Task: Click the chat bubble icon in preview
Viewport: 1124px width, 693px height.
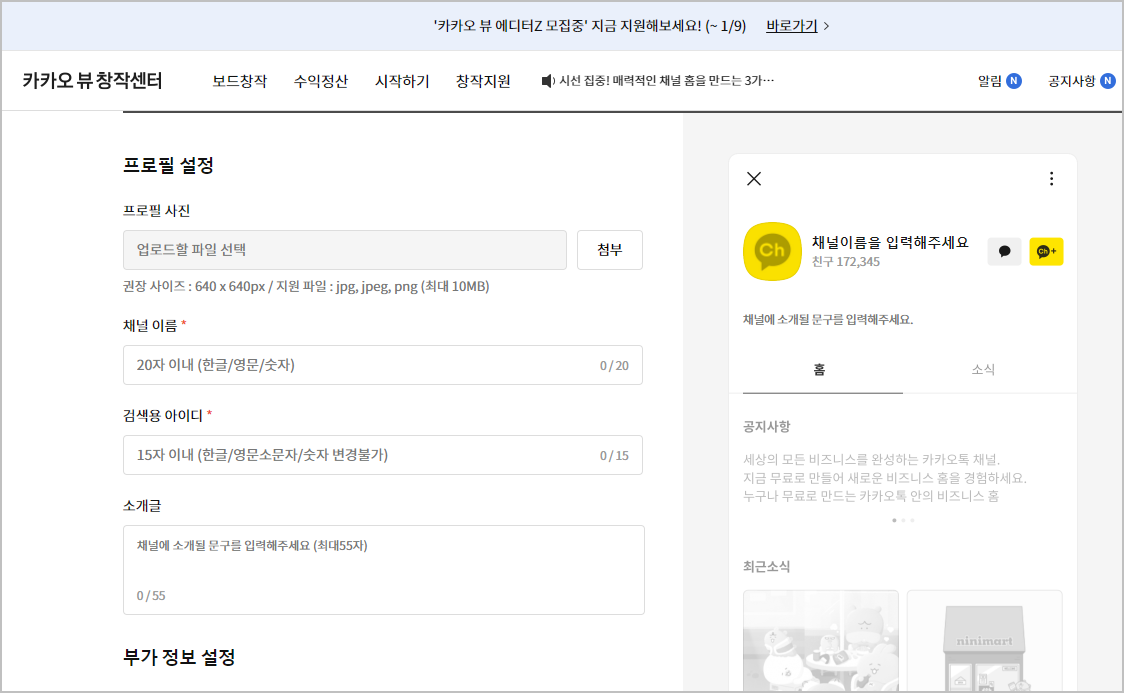Action: pyautogui.click(x=1004, y=252)
